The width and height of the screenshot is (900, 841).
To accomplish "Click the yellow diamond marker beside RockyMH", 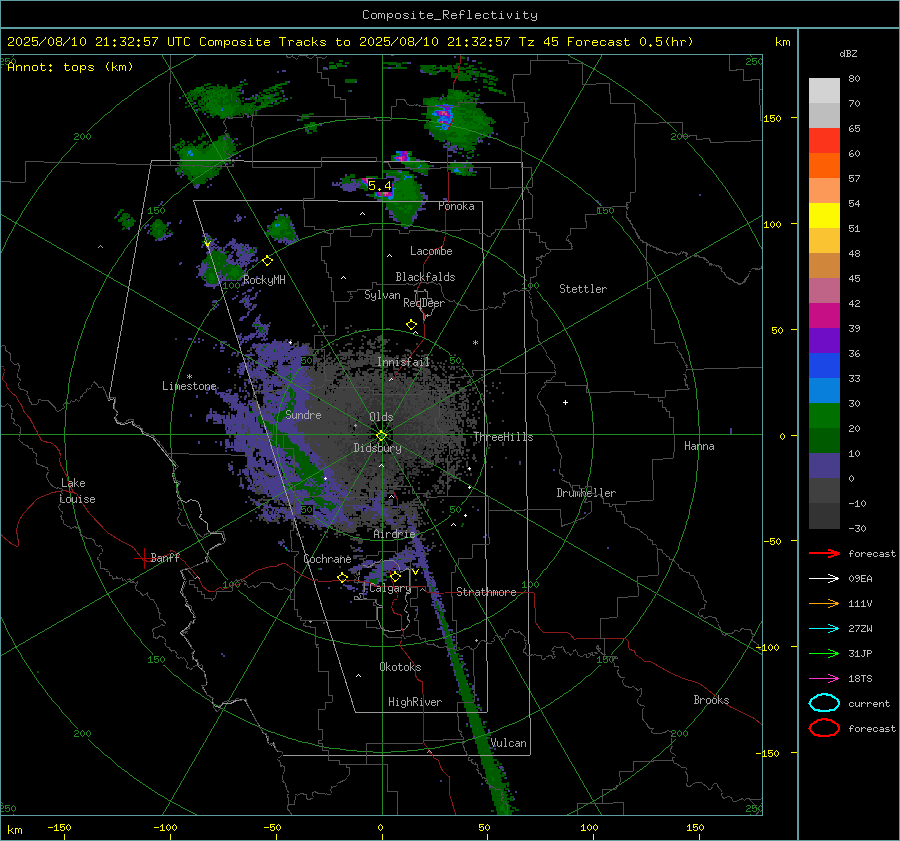I will point(267,261).
